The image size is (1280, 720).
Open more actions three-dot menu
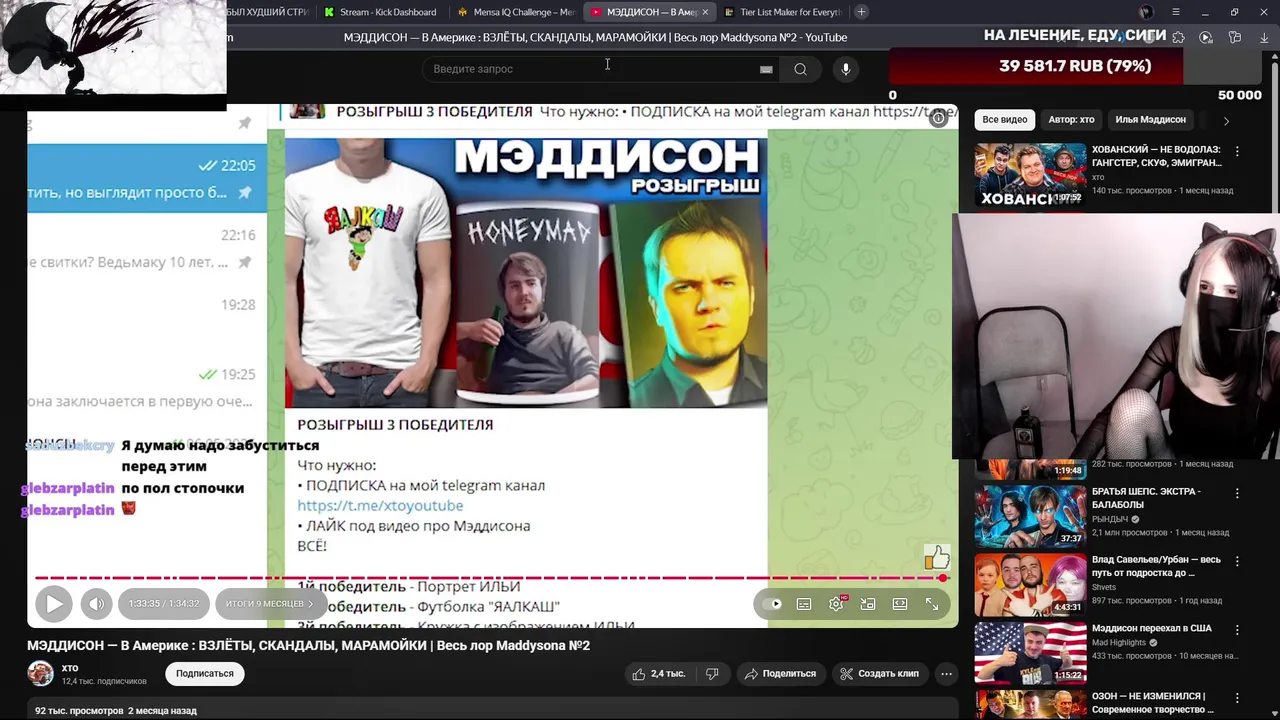[946, 674]
